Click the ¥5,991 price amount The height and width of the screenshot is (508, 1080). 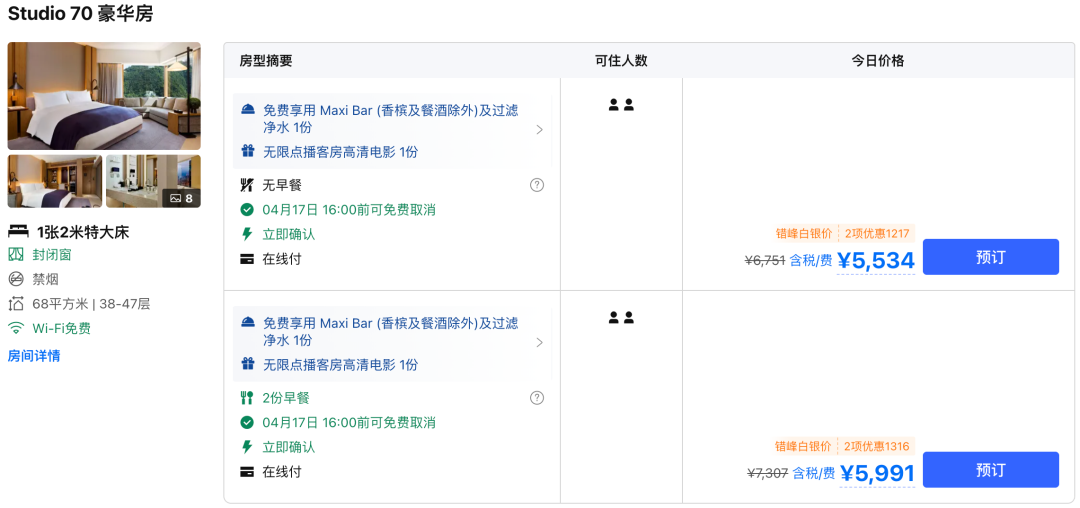[x=877, y=474]
